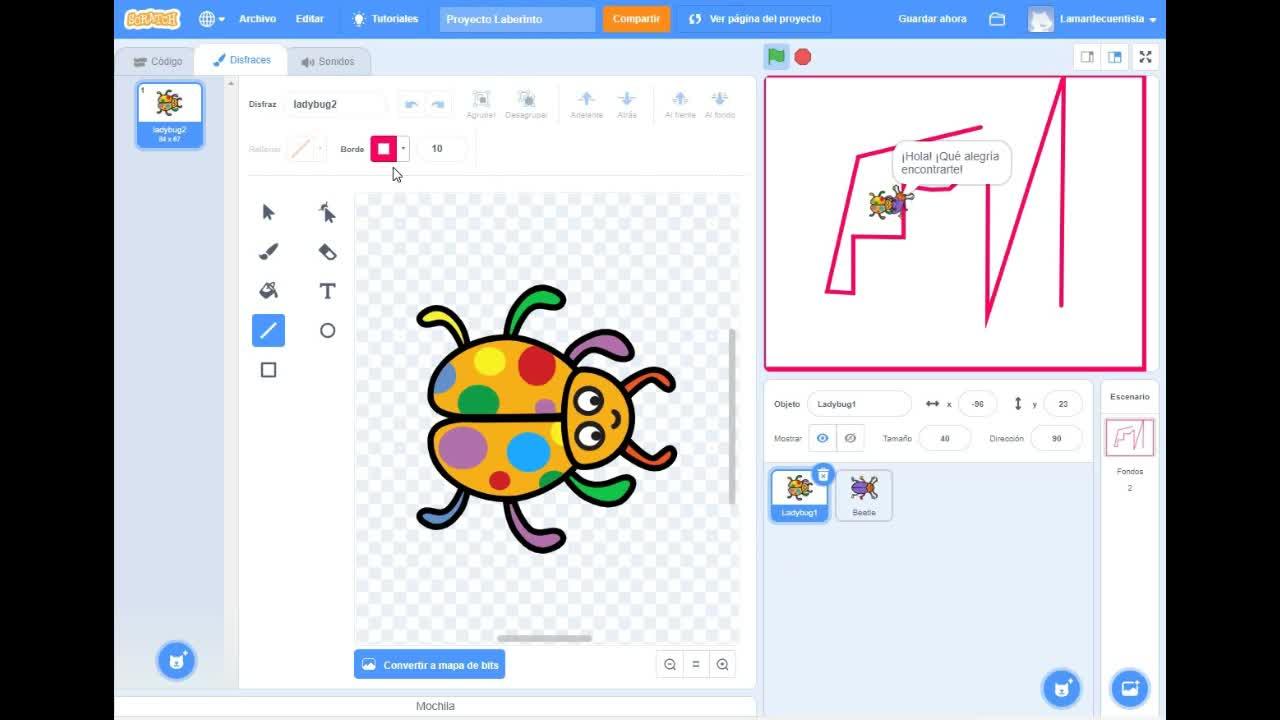This screenshot has width=1280, height=720.
Task: Switch to large stage layout
Action: point(1114,57)
